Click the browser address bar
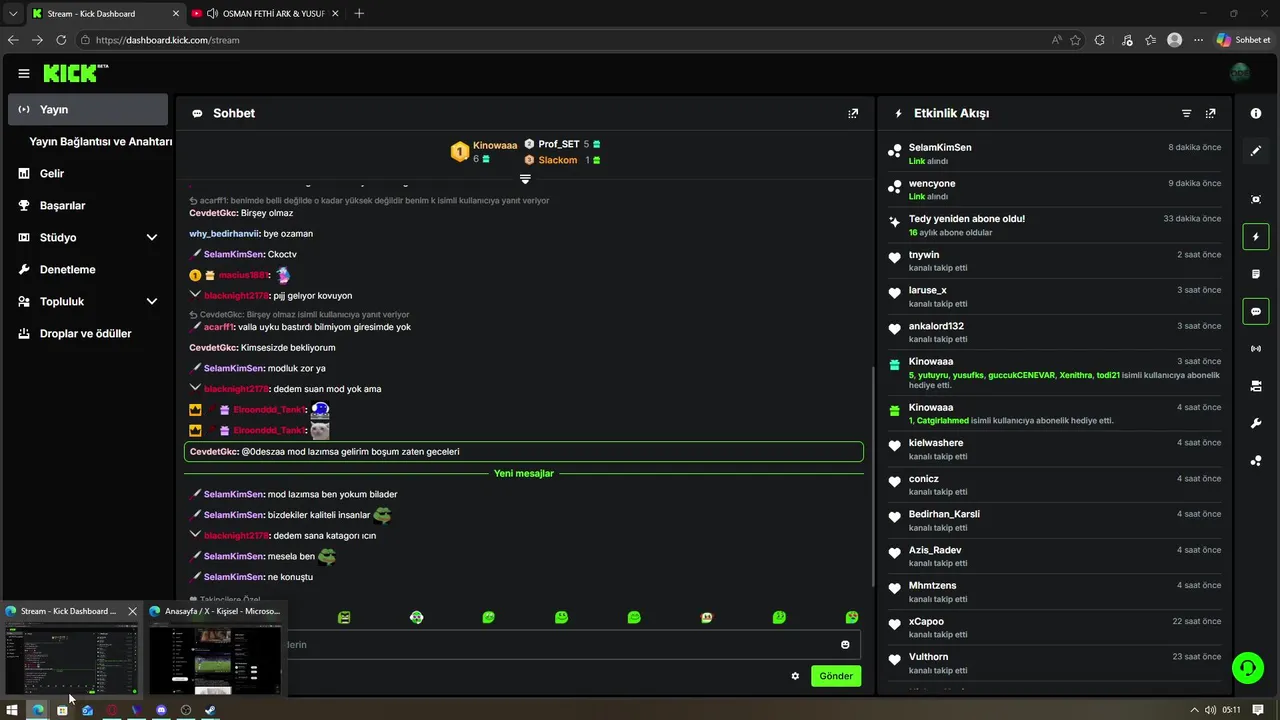The image size is (1280, 720). coord(560,40)
